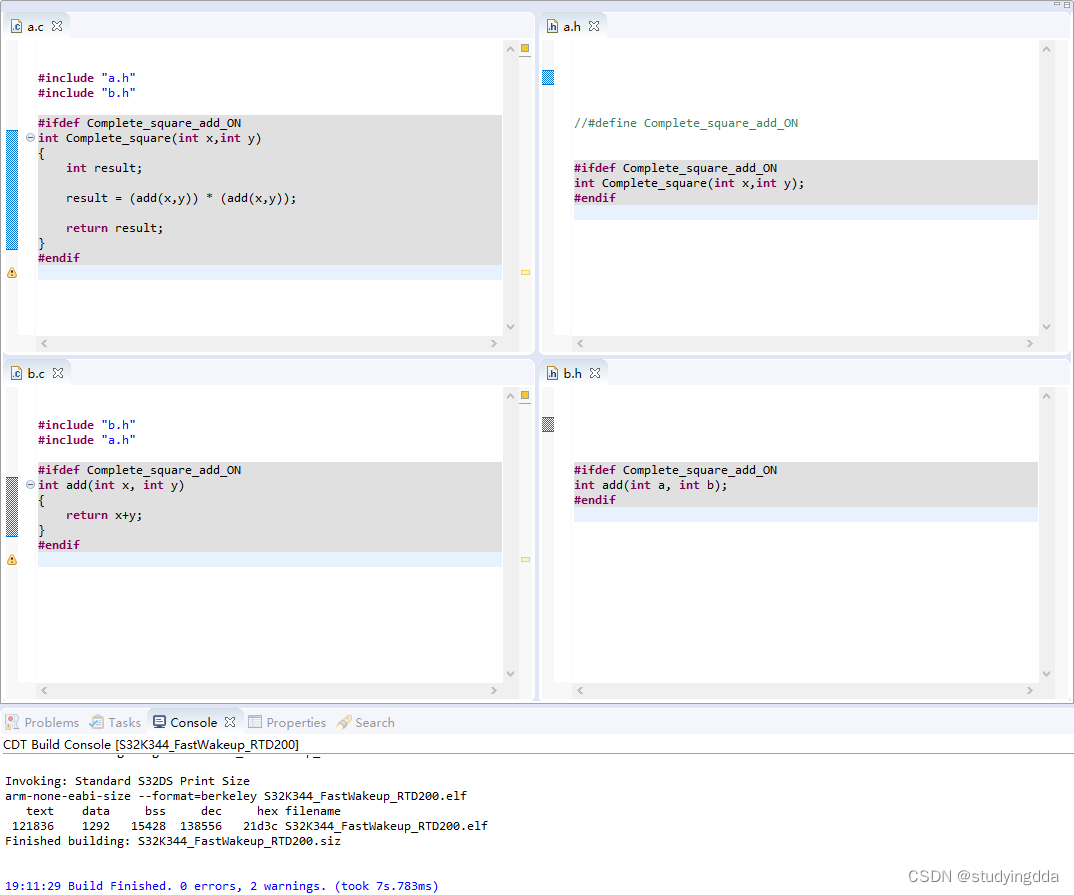Click 'CDT Build Console' title text
Image resolution: width=1074 pixels, height=895 pixels.
[x=57, y=744]
